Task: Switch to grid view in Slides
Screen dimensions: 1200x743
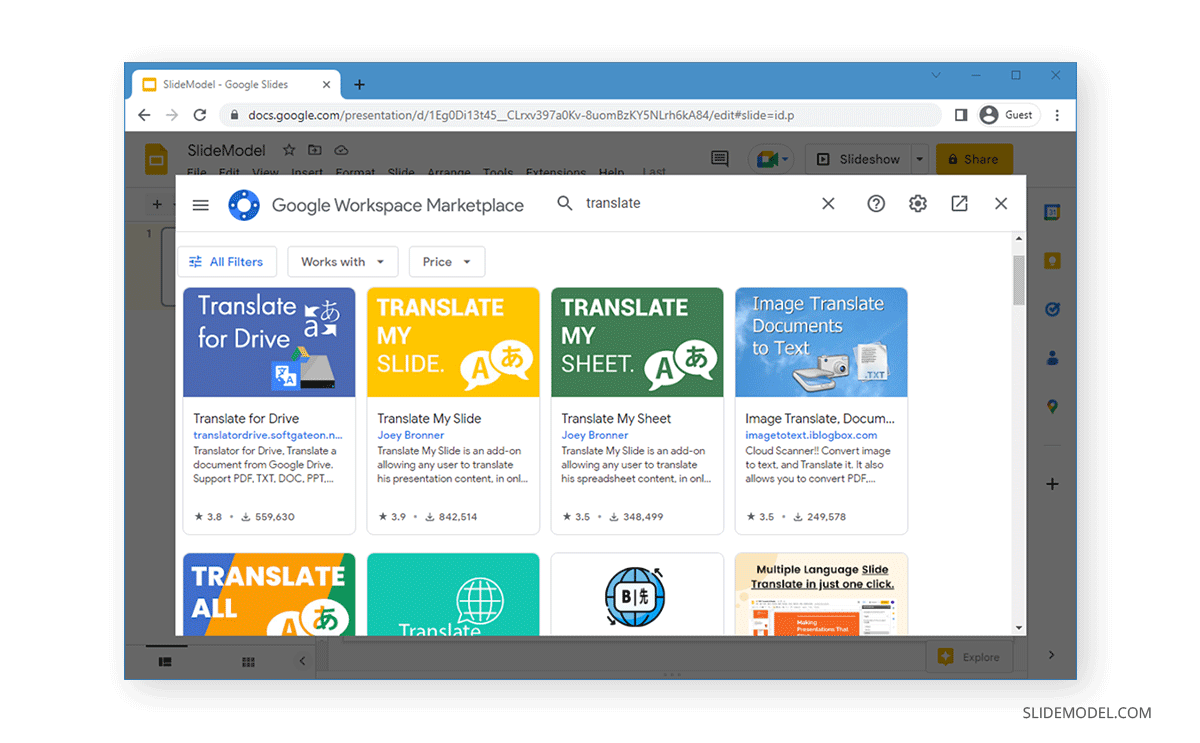Action: 248,661
